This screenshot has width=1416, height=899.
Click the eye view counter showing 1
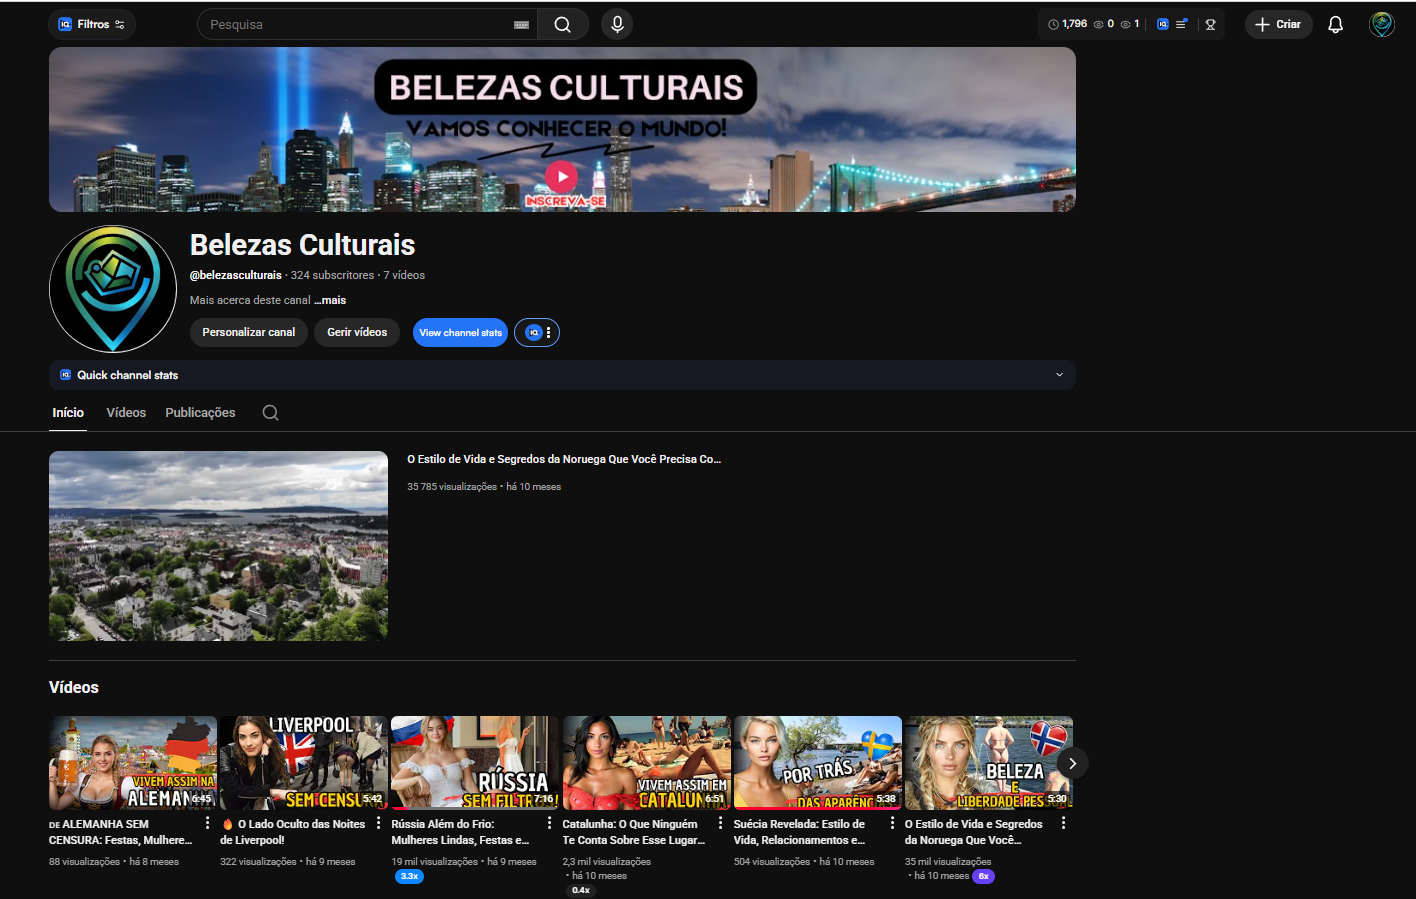[1130, 24]
